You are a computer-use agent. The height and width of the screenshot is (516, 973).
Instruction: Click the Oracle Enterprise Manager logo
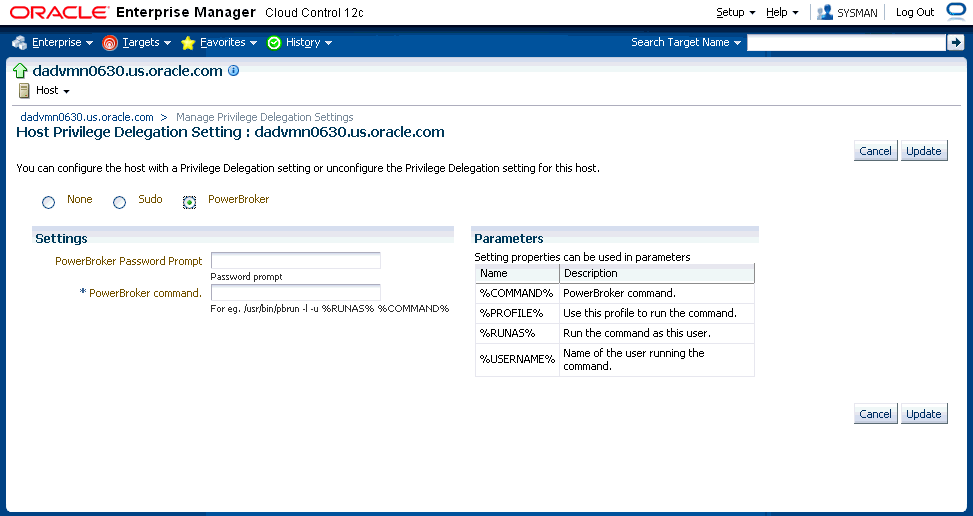point(132,12)
